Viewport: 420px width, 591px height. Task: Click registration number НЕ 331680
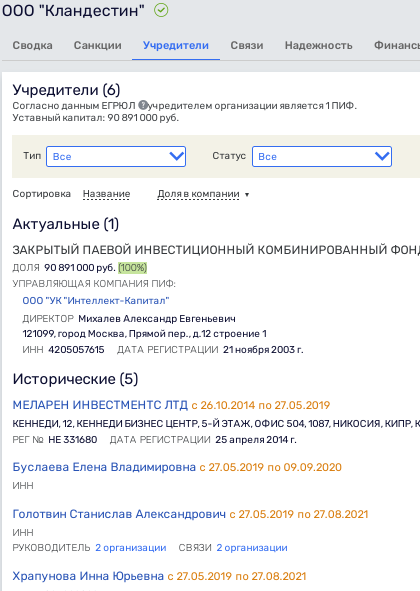pos(73,440)
